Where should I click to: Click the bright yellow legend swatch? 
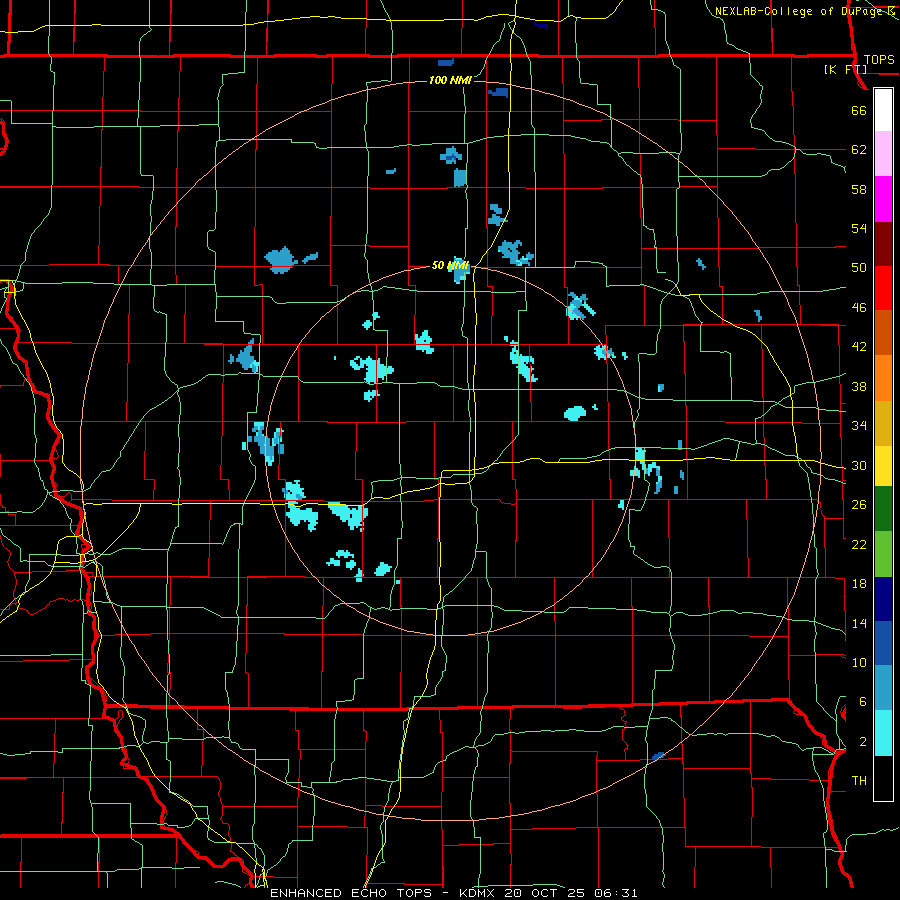pos(883,466)
